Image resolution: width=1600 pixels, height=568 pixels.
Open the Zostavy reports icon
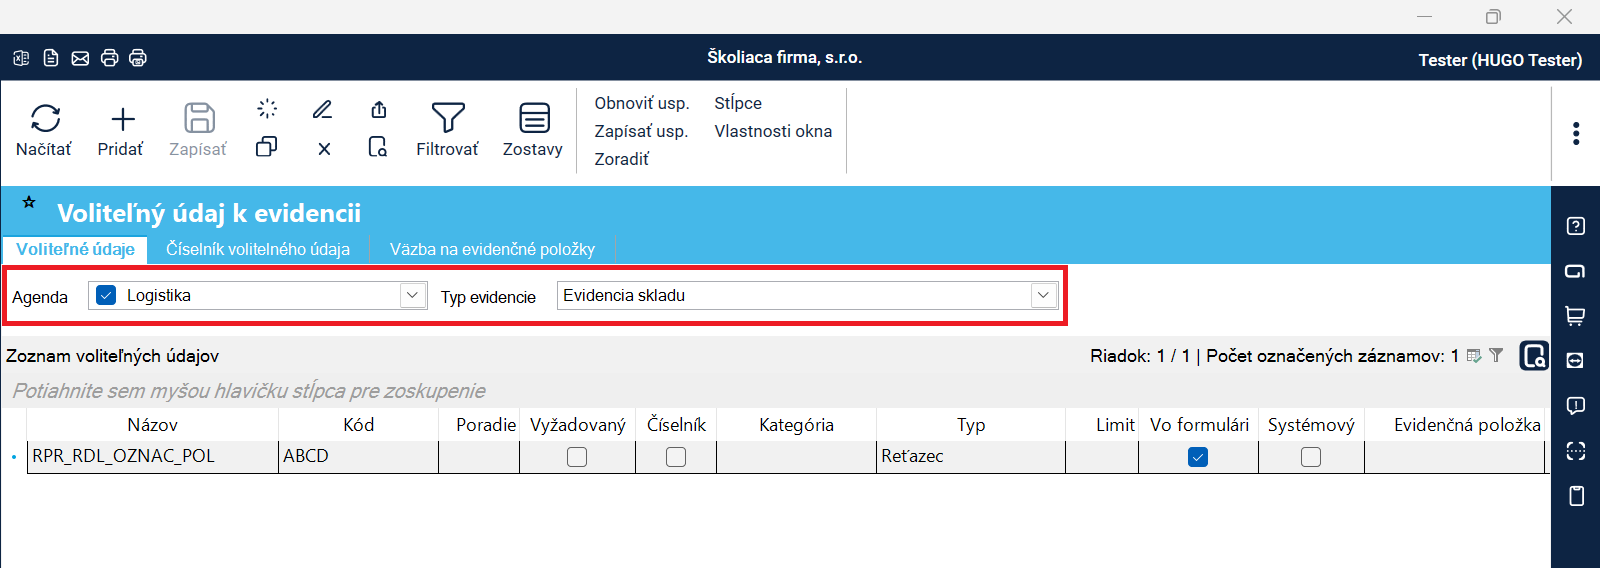tap(534, 118)
